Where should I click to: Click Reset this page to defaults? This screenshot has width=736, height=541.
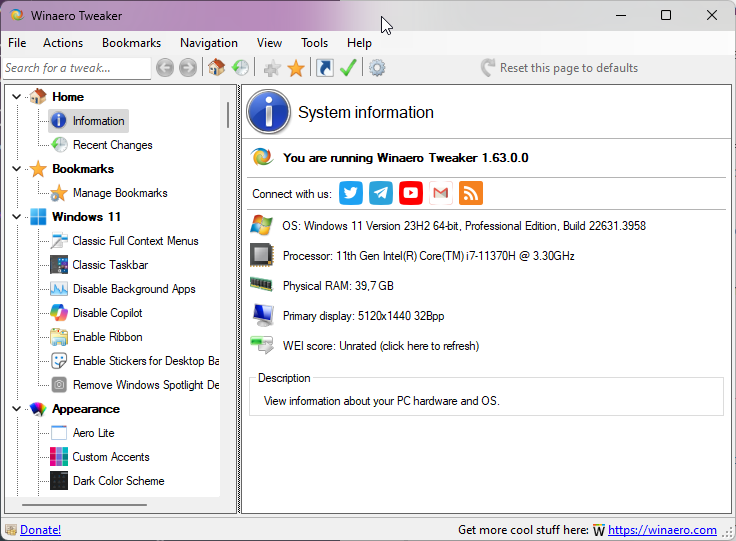click(x=559, y=68)
